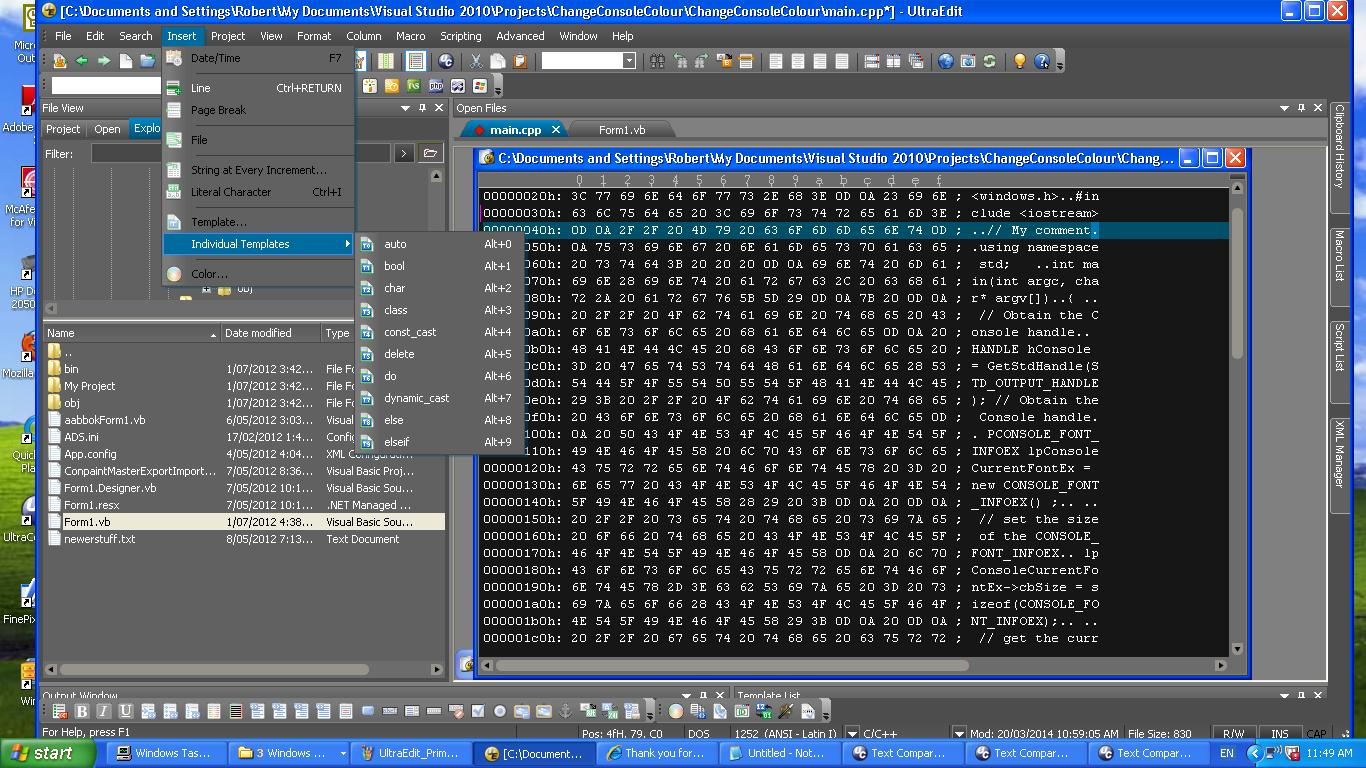
Task: Click the open folder icon next to Filter
Action: point(430,153)
